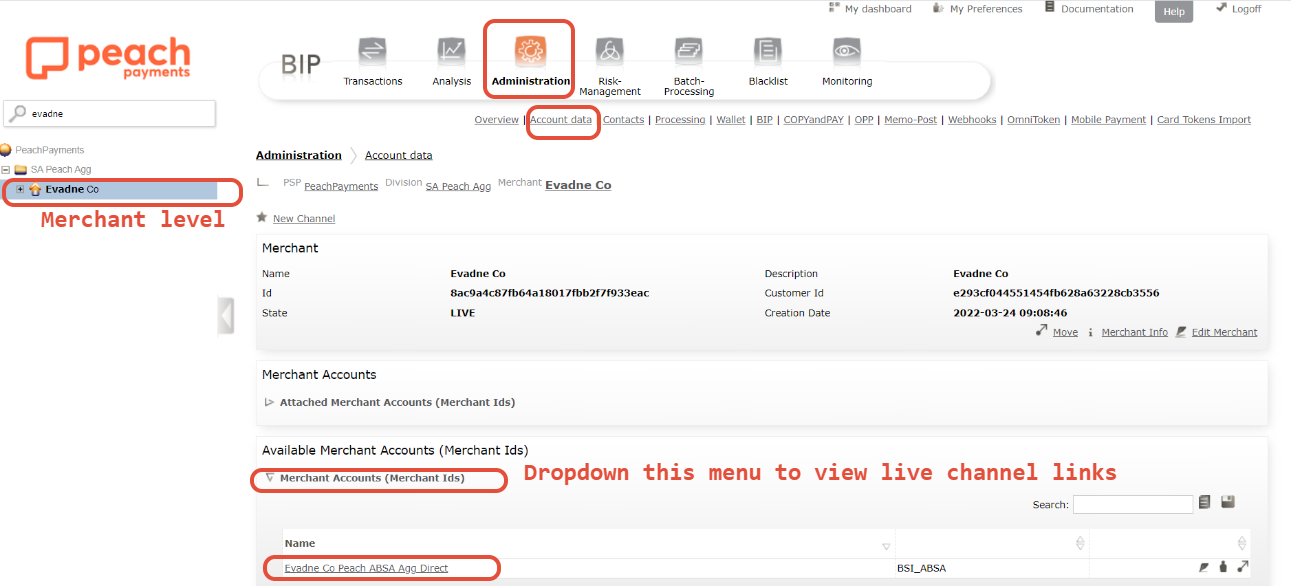Click the Help button
This screenshot has height=586, width=1291.
tap(1174, 12)
